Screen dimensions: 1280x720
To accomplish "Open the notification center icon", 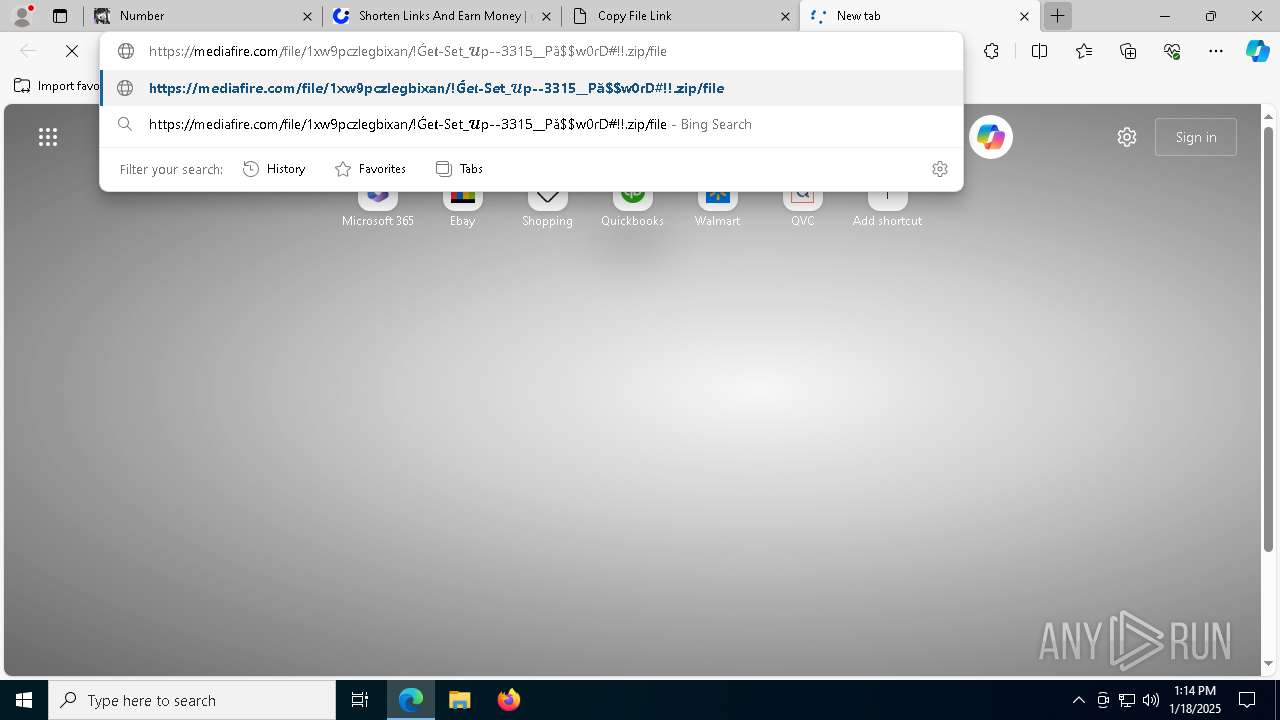I will coord(1247,700).
